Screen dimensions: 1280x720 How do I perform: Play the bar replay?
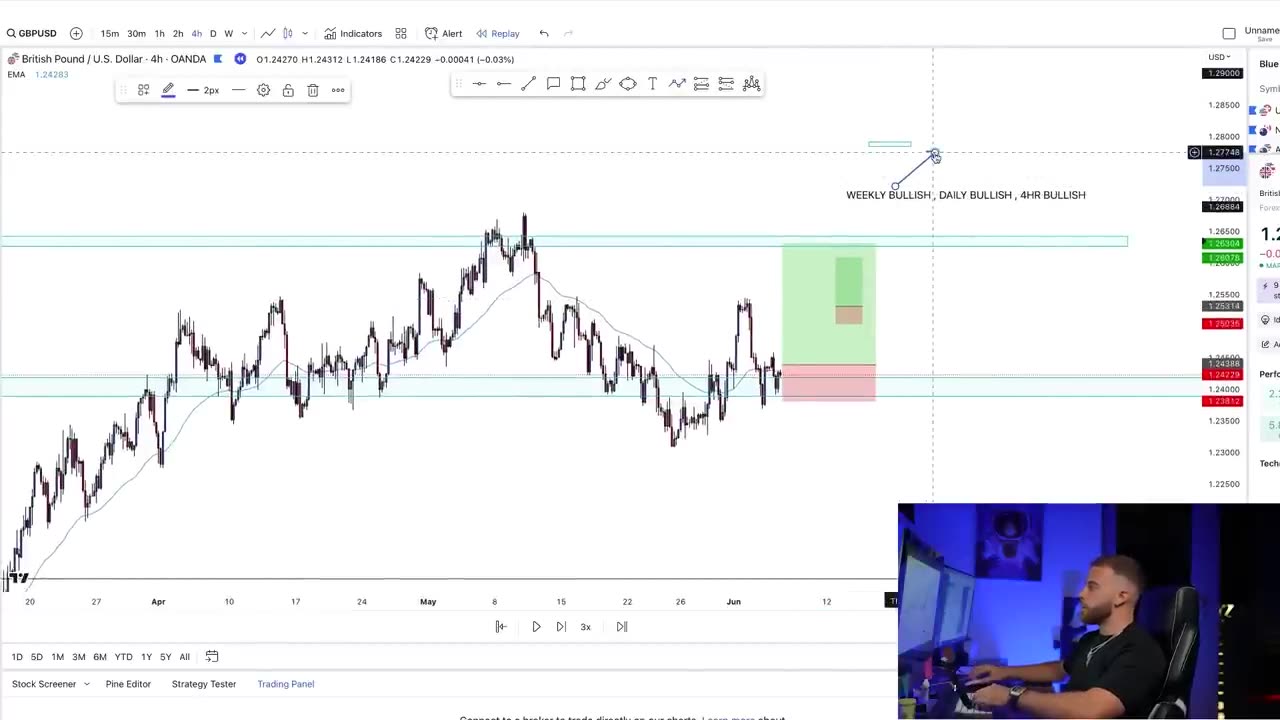click(x=536, y=627)
